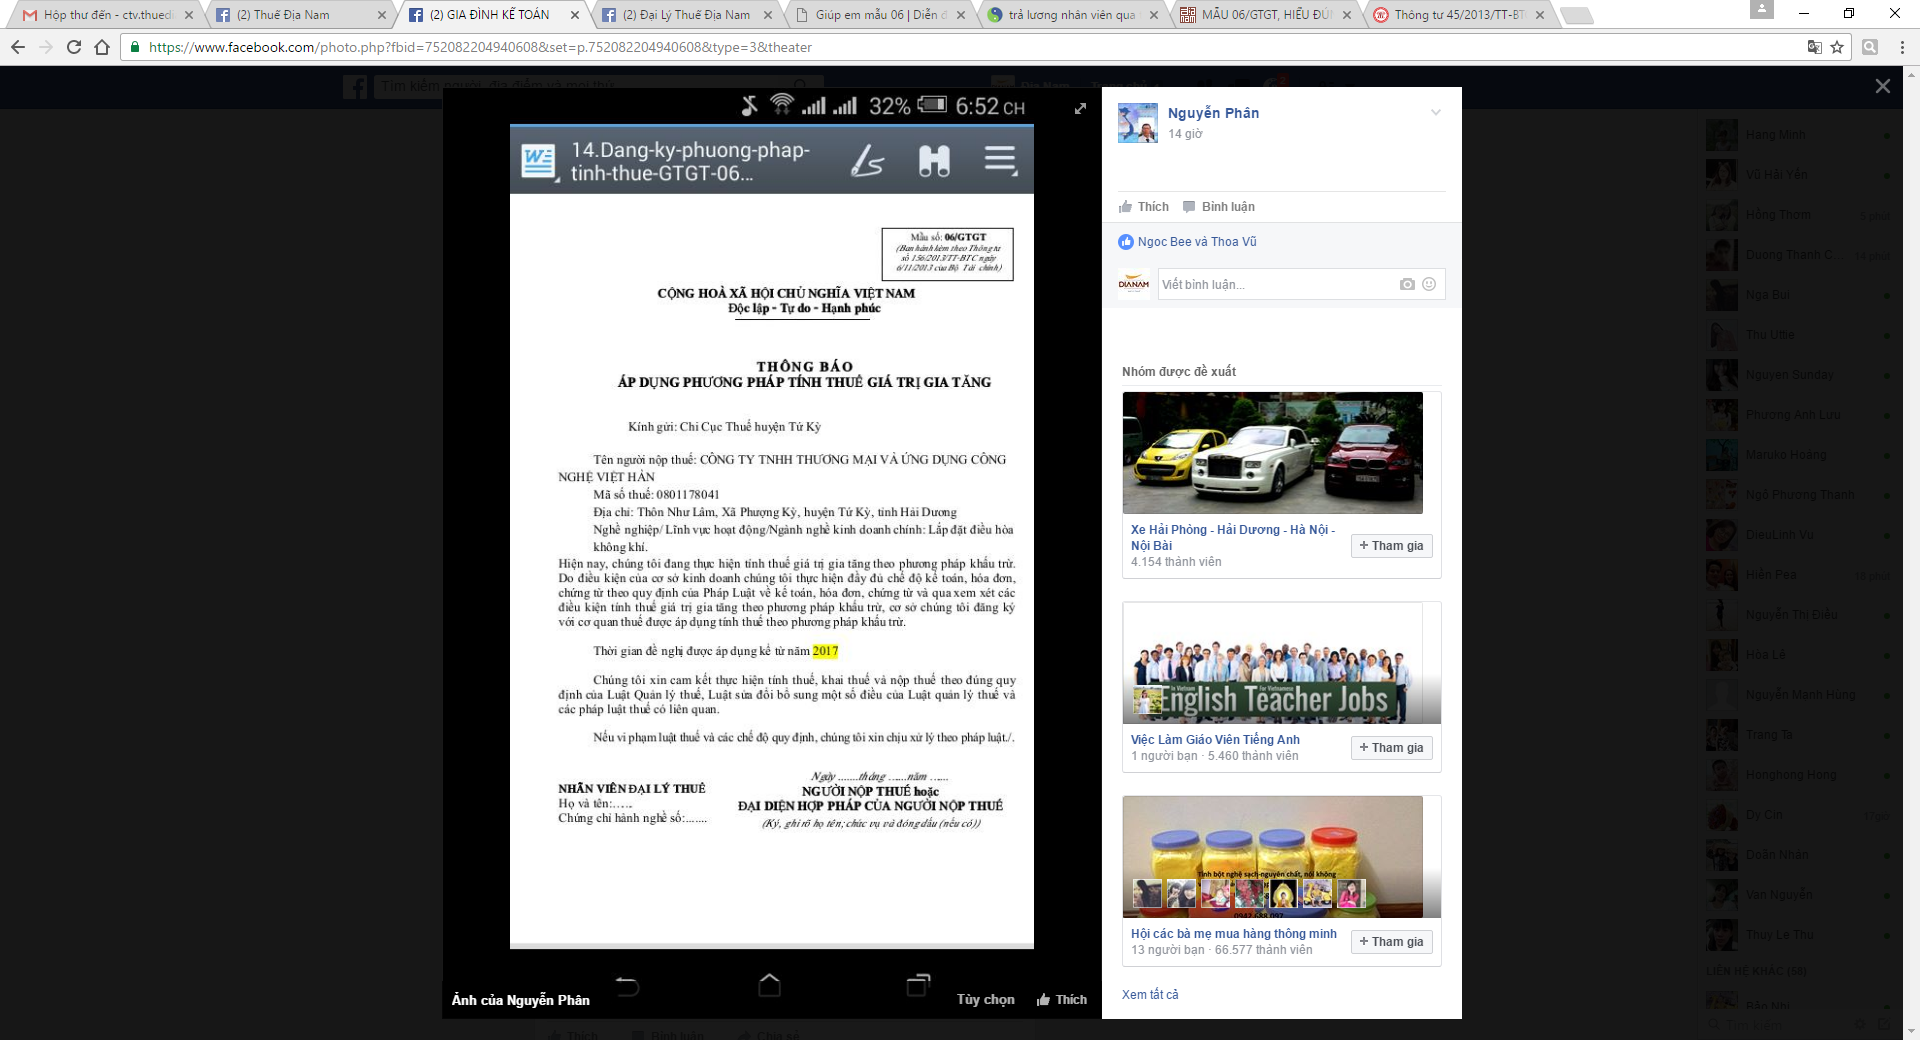Switch to the Thuế Địa Nam tab
Viewport: 1920px width, 1040px height.
(283, 15)
